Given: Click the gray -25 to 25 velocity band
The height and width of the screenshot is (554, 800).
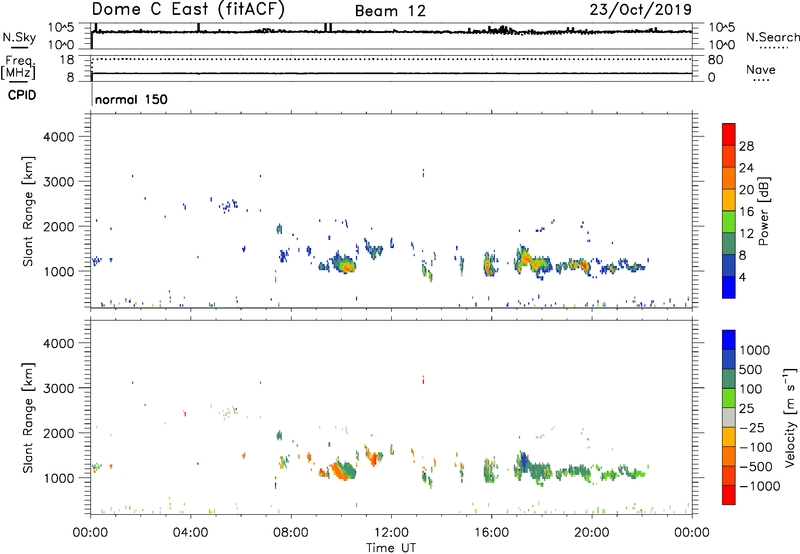Looking at the screenshot, I should click(x=729, y=418).
